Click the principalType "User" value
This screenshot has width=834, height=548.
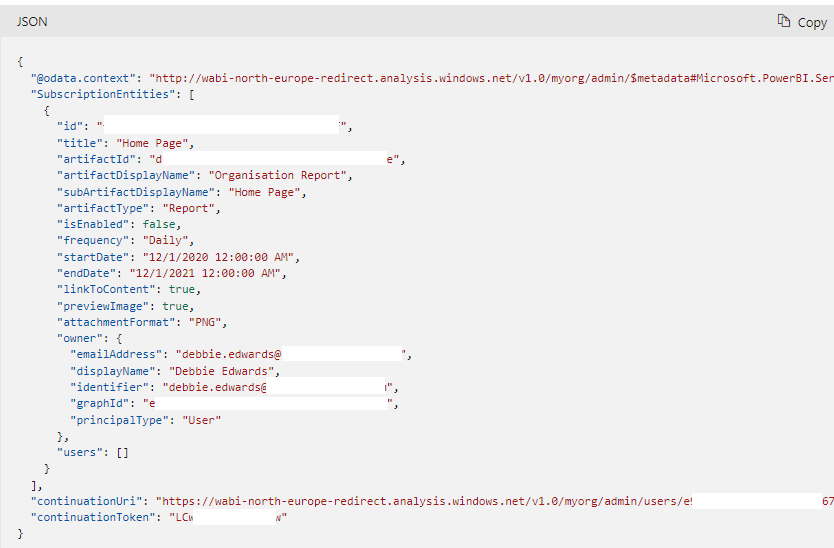pos(201,420)
